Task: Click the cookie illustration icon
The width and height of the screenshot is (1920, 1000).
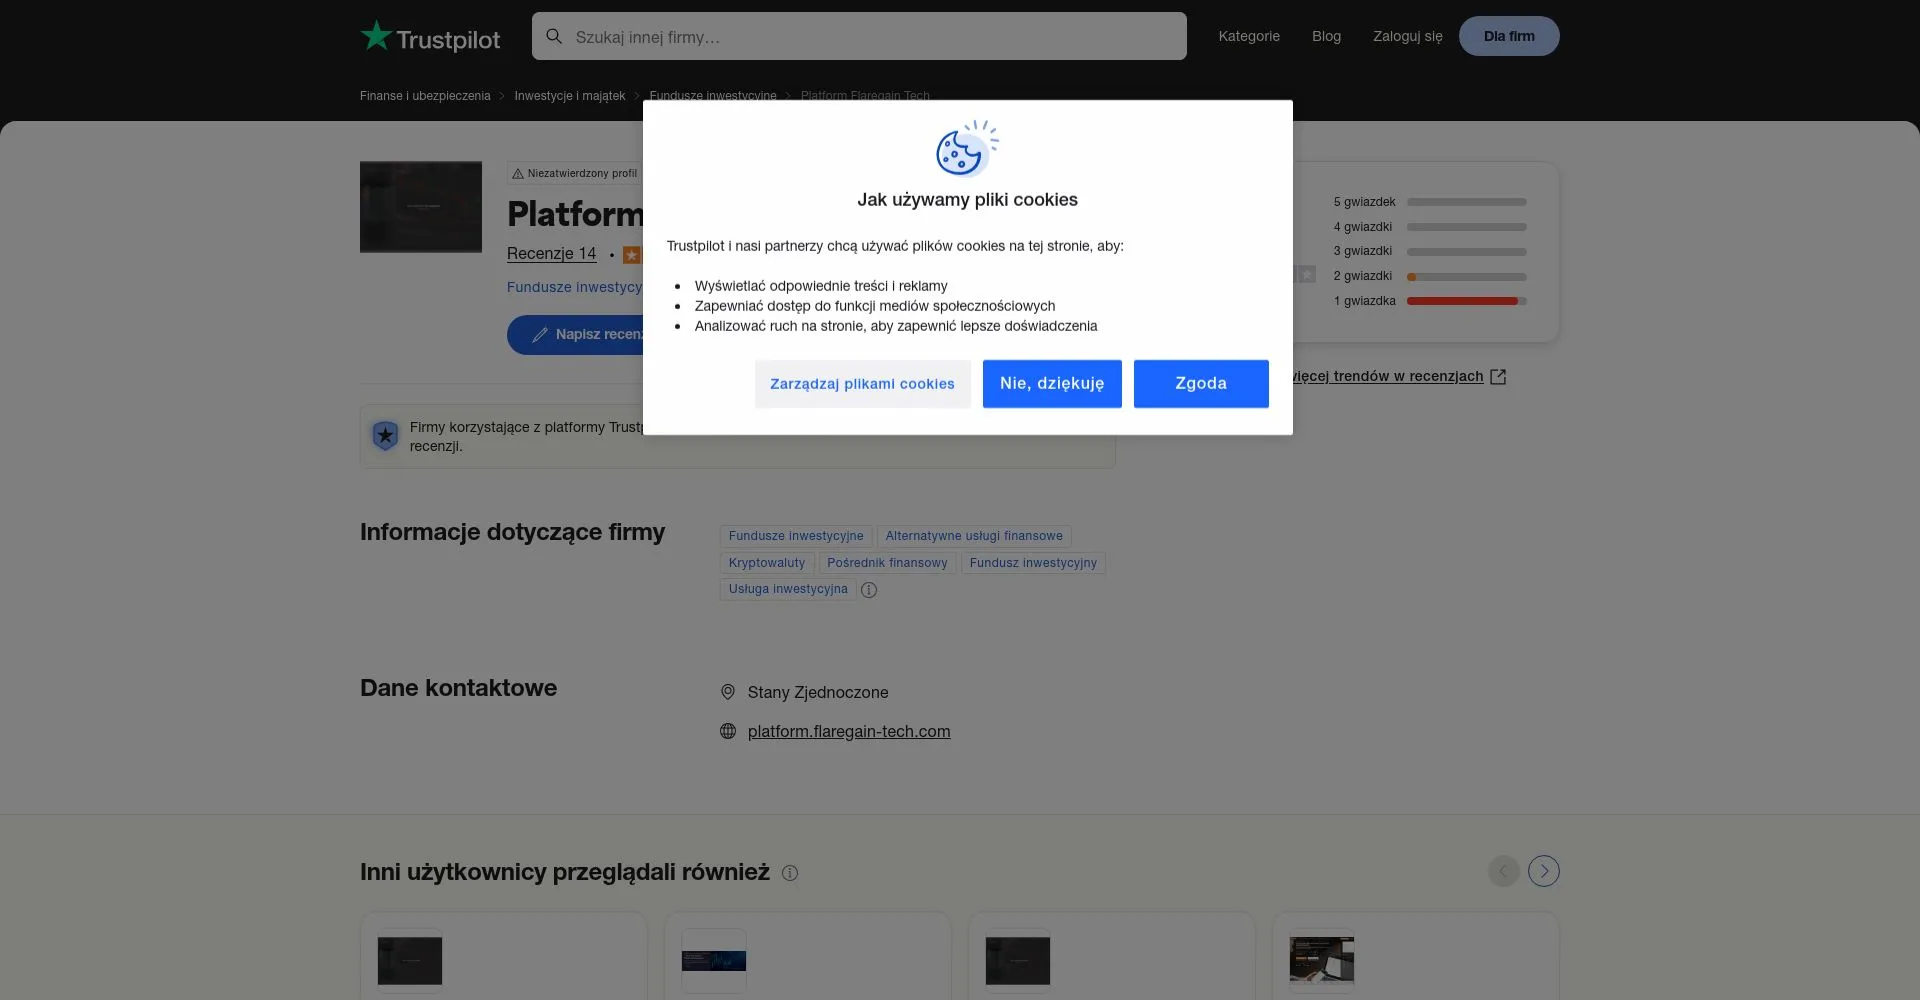Action: [x=967, y=148]
